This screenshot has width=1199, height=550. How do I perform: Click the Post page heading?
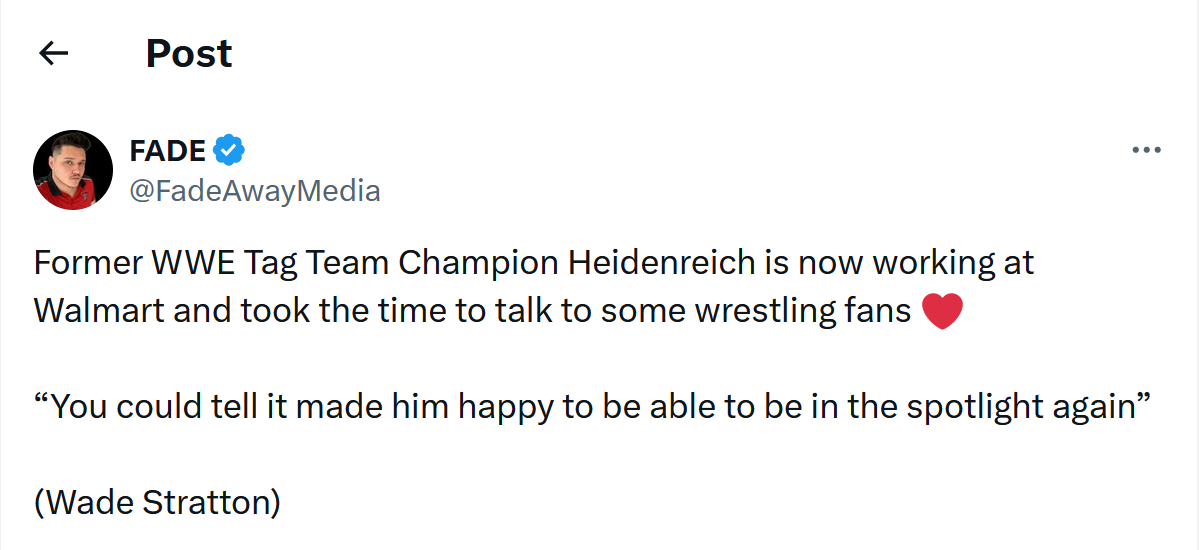189,53
